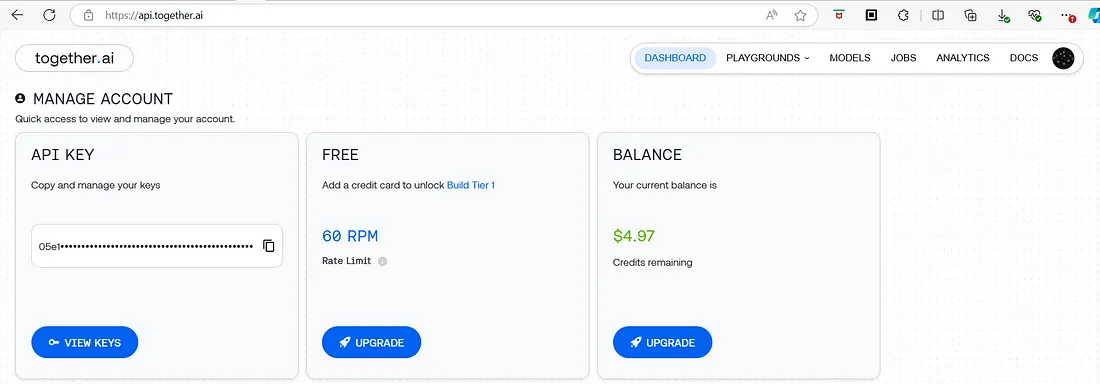Open the Jobs page
Screen dimensions: 1100x384
pyautogui.click(x=904, y=58)
